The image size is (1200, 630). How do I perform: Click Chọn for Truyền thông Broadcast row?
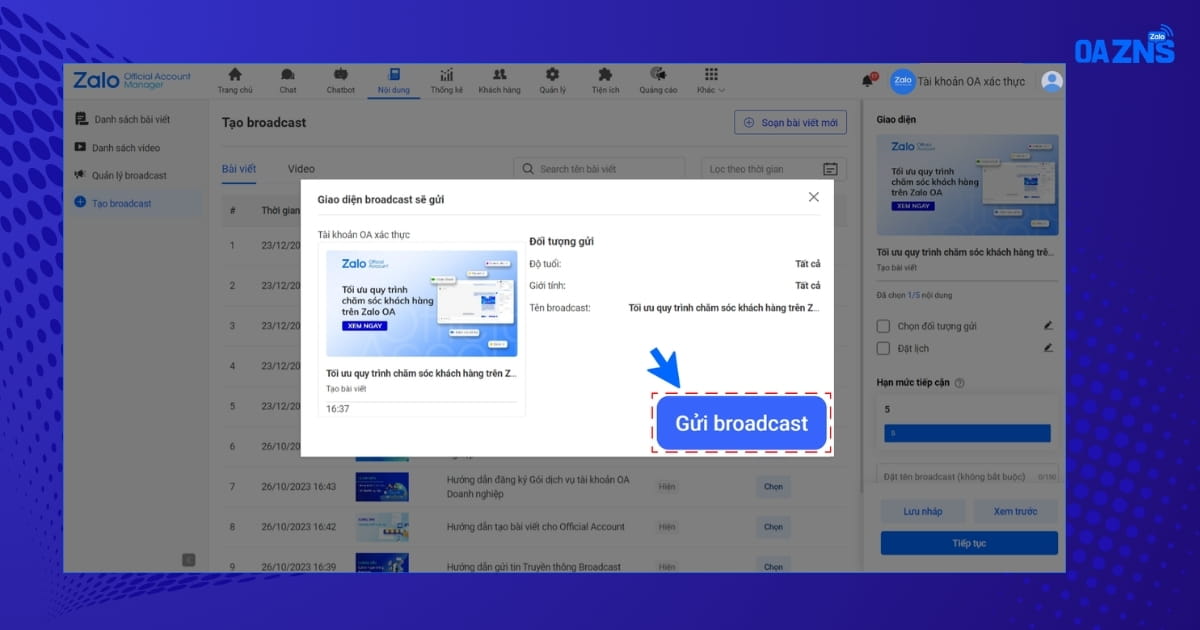tap(773, 566)
